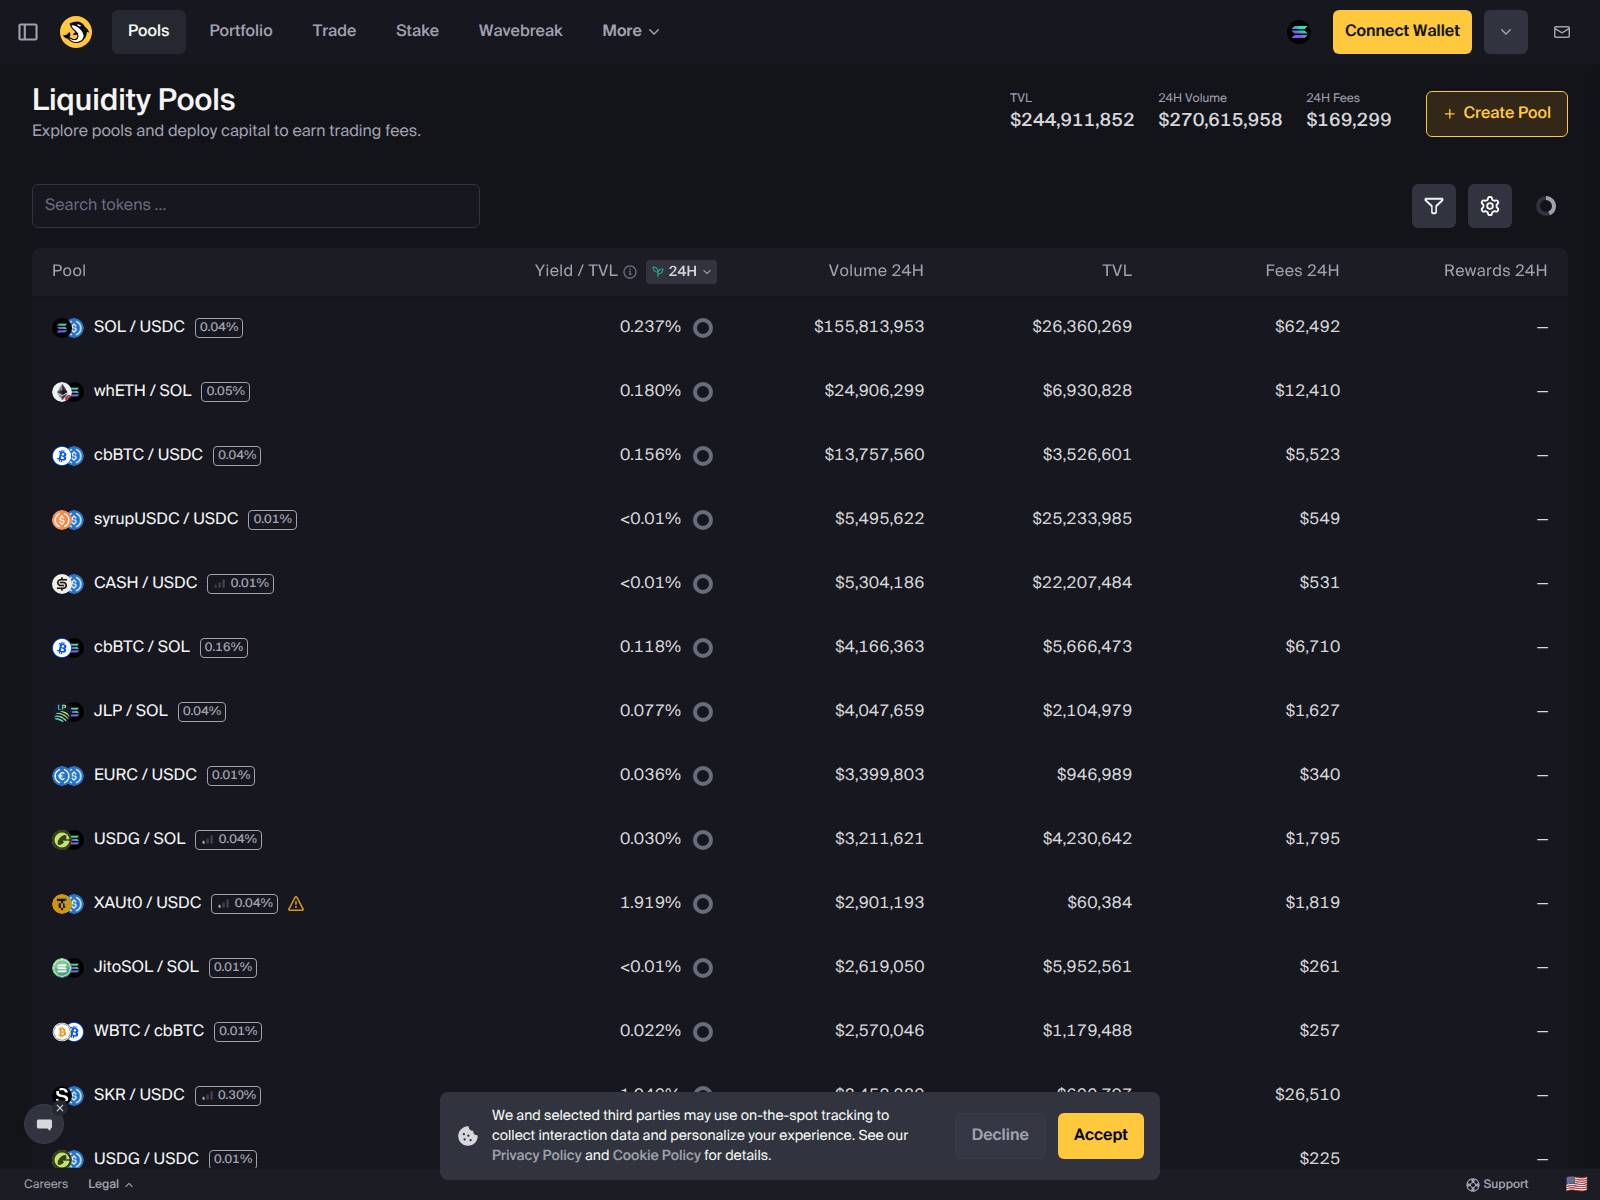Click the cbBTC / USDC yield circle indicator
This screenshot has width=1600, height=1200.
(x=703, y=456)
